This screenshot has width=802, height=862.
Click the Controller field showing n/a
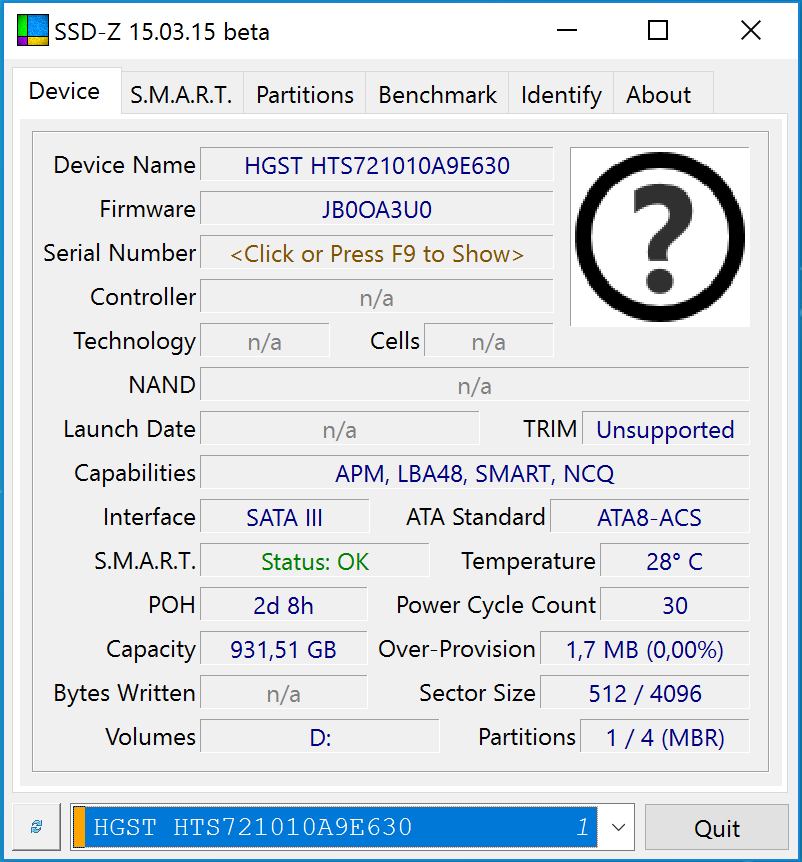click(377, 297)
